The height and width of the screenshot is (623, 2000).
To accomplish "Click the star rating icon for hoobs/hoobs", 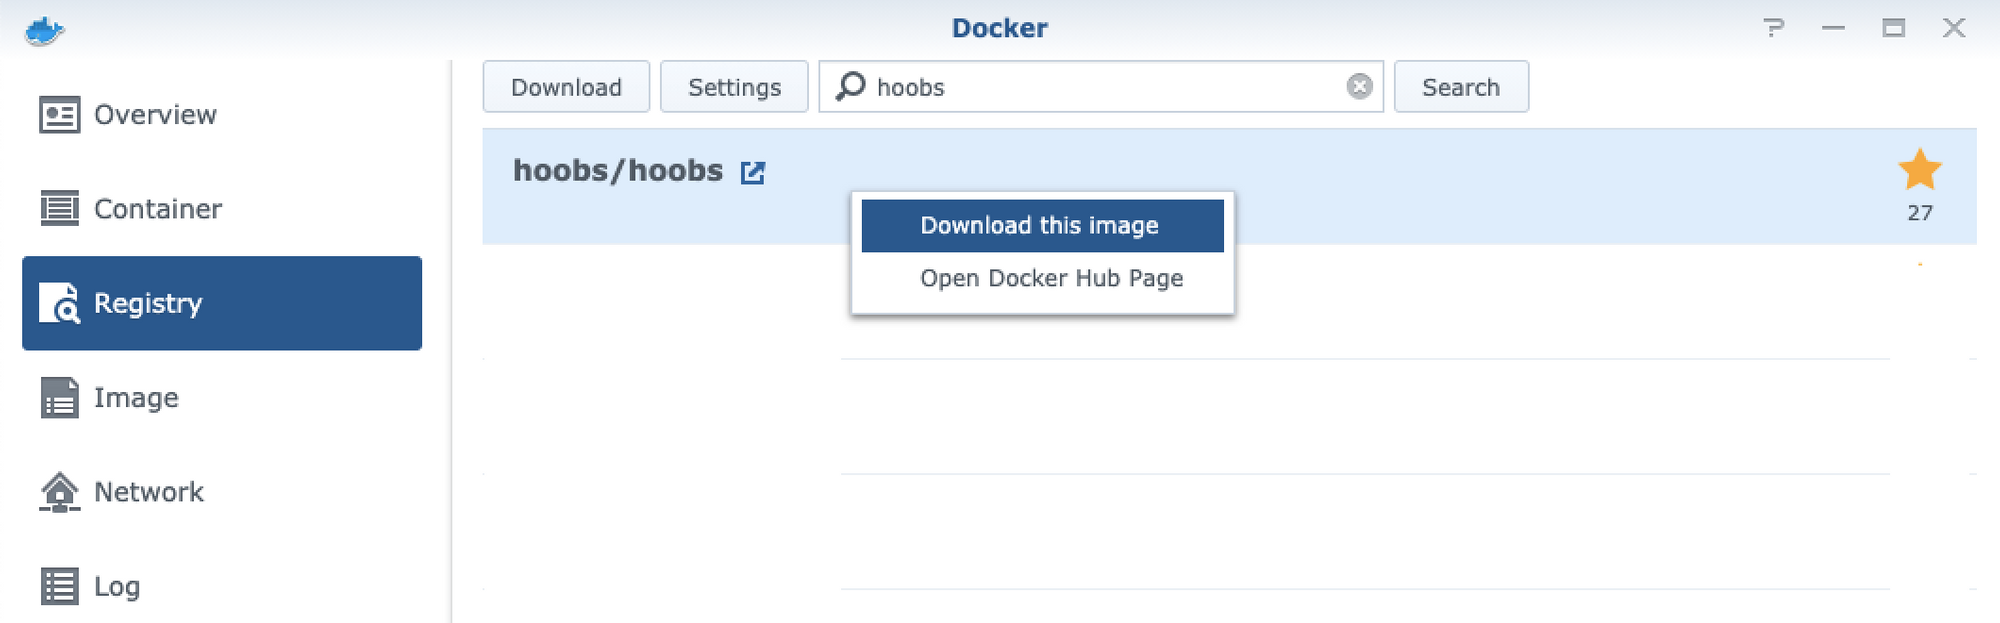I will pos(1920,169).
